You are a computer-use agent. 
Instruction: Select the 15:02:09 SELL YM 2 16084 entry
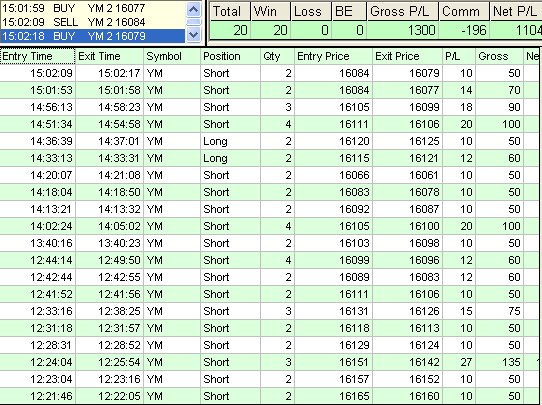coord(93,22)
